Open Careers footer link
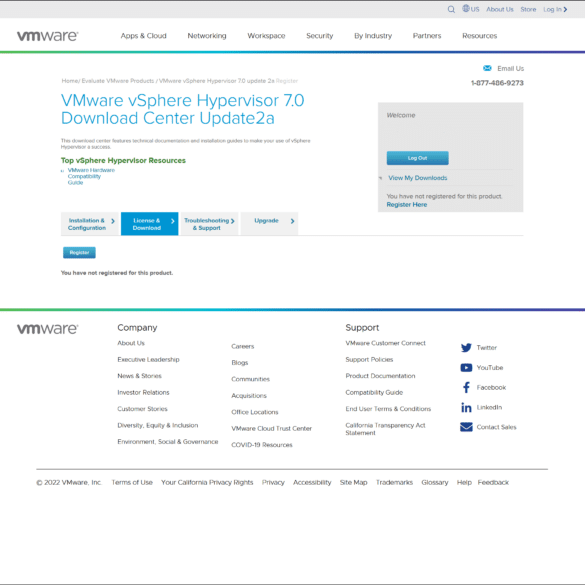Viewport: 585px width, 585px height. point(243,346)
